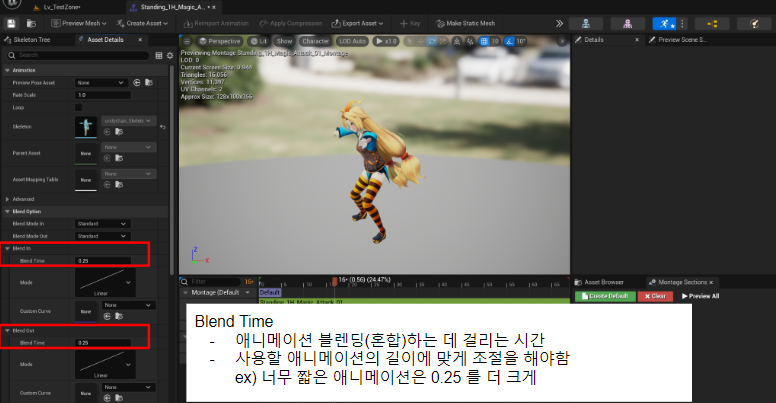The width and height of the screenshot is (776, 403).
Task: Close the Asset Details tab
Action: pyautogui.click(x=140, y=40)
